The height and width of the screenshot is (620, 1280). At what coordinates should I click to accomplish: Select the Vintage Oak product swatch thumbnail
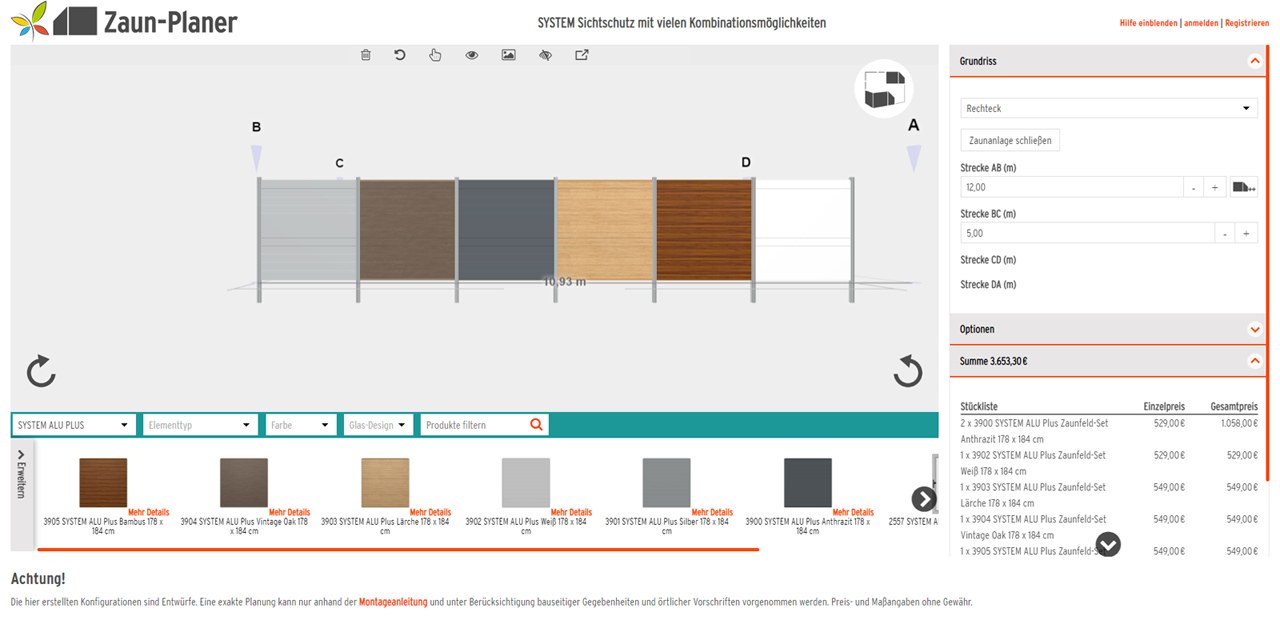tap(244, 483)
